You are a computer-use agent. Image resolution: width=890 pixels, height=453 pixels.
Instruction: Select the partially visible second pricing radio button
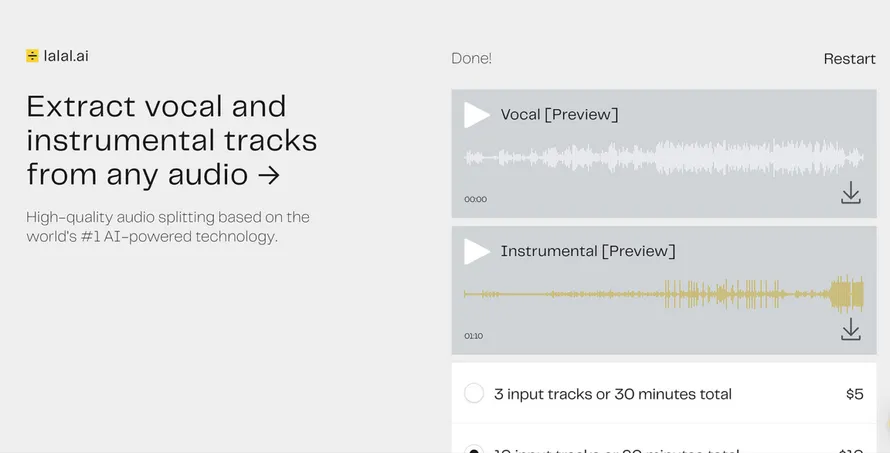474,448
